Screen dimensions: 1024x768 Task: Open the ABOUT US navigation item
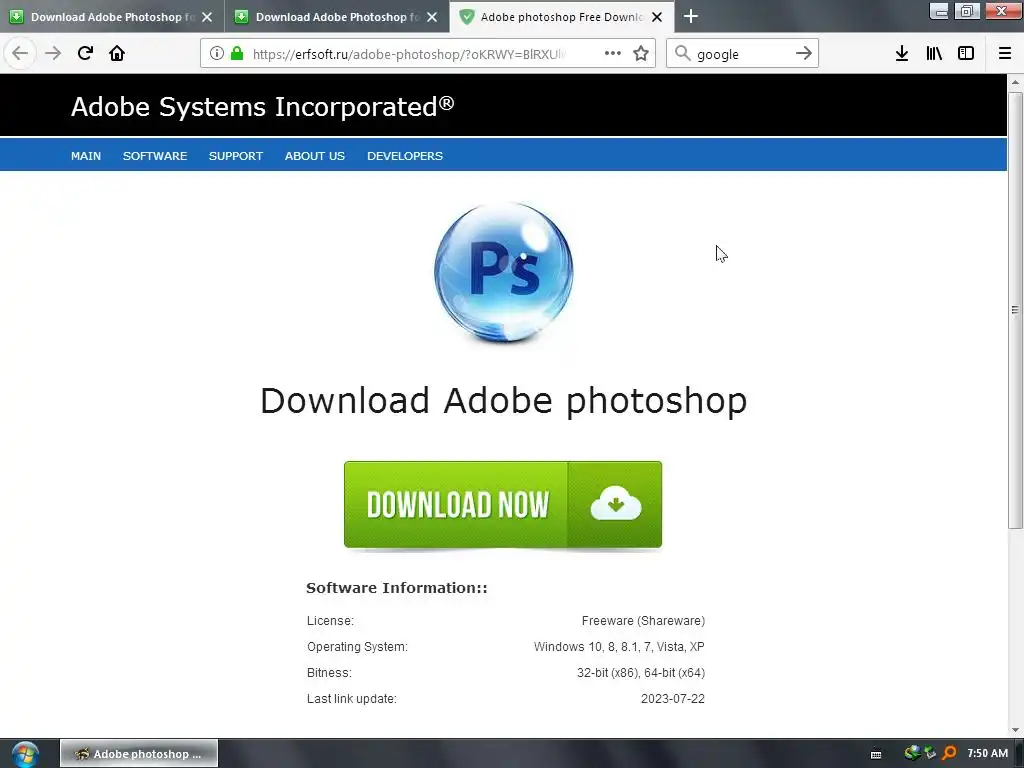pos(315,156)
